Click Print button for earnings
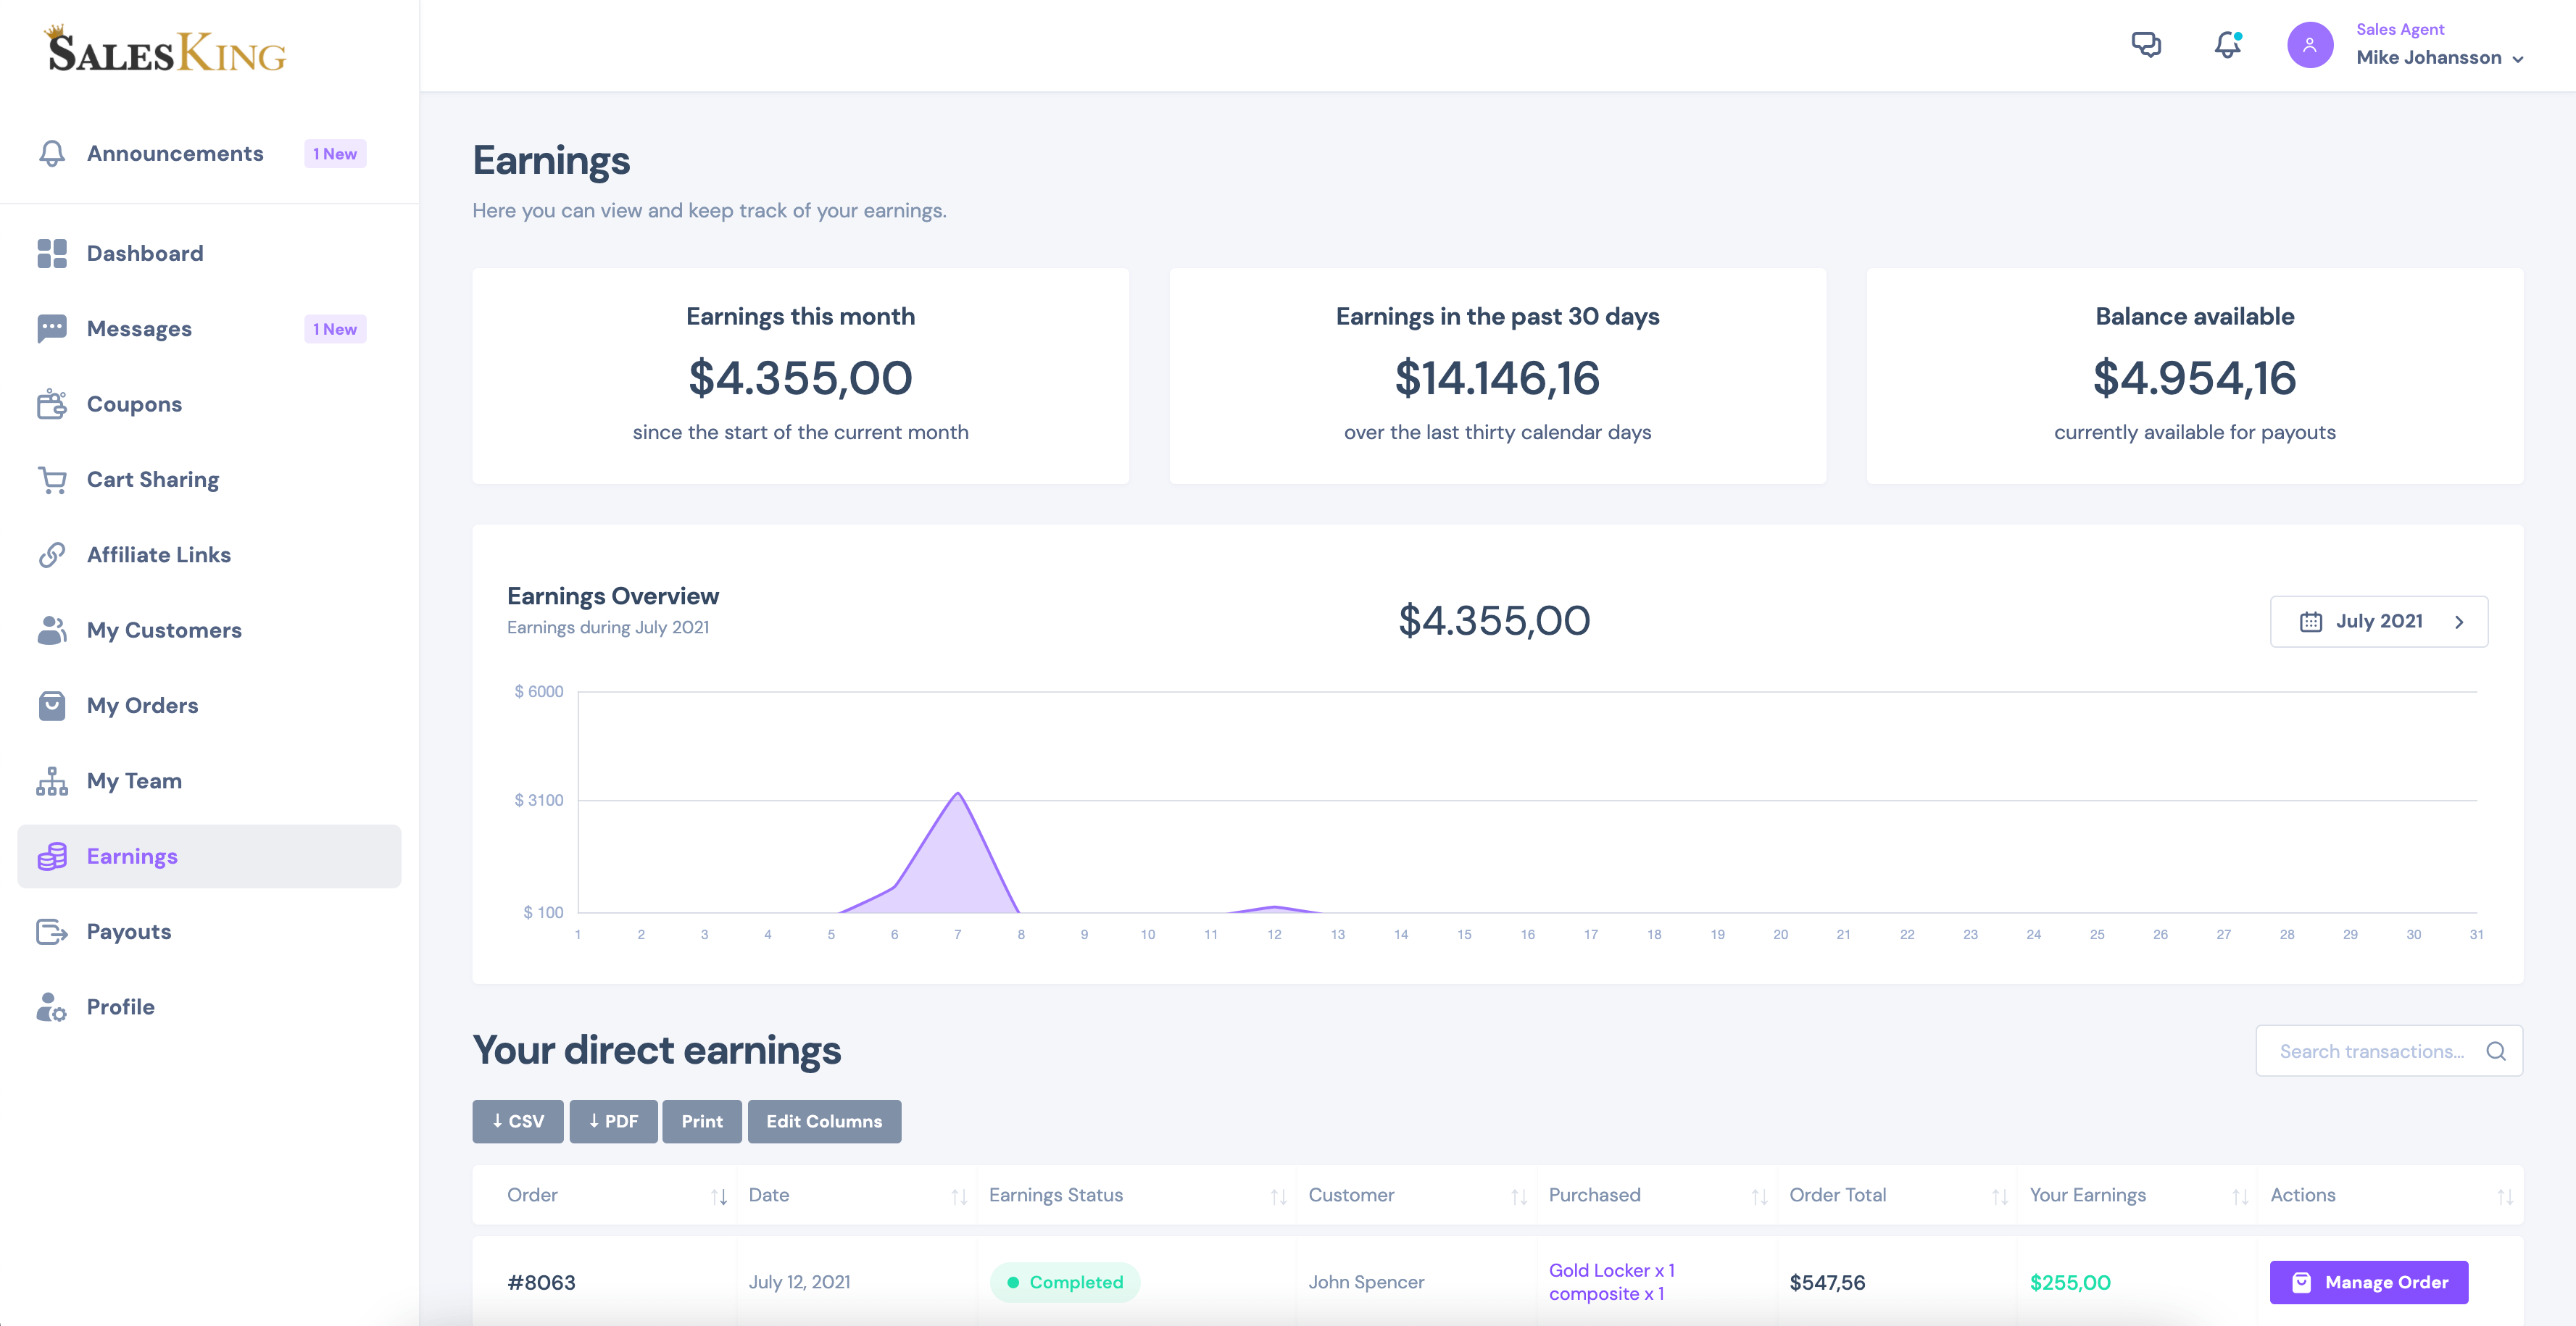 702,1119
